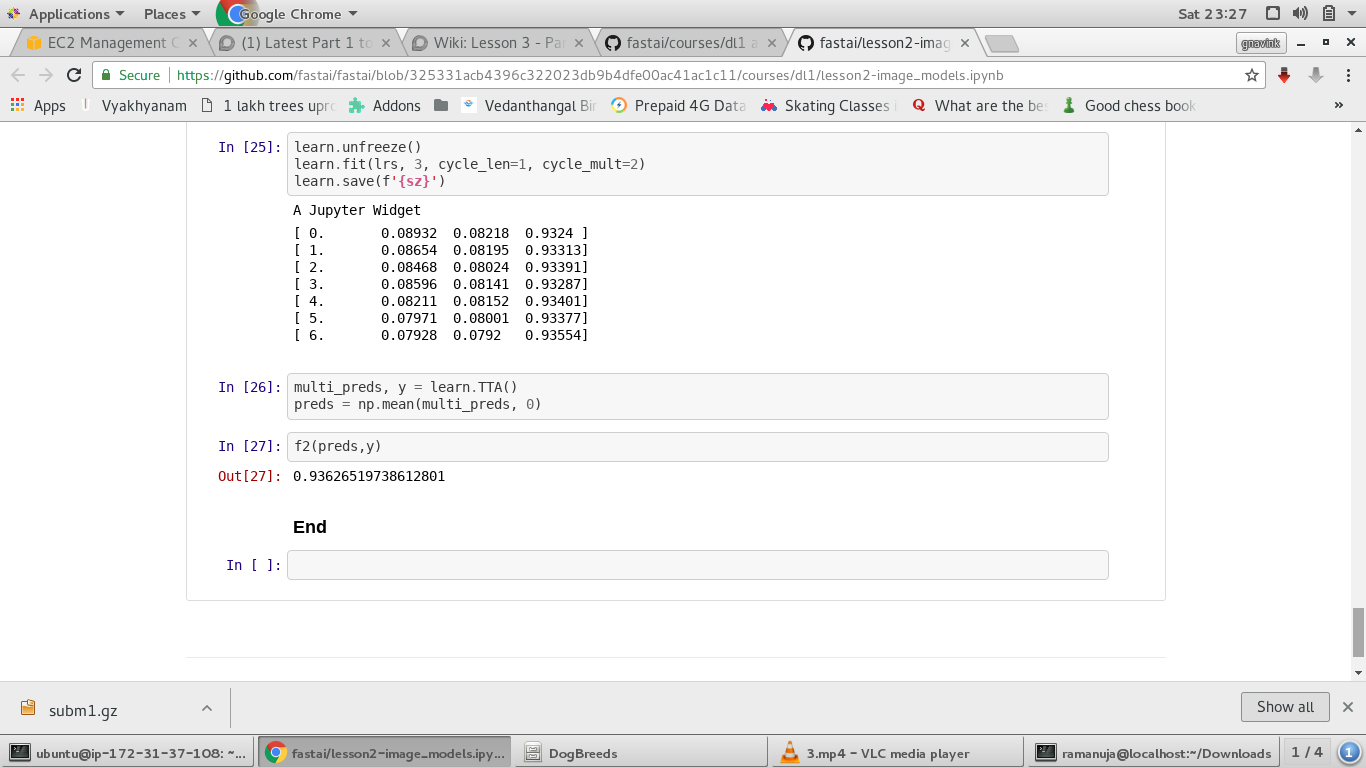The width and height of the screenshot is (1366, 768).
Task: Click the volume icon in system tray
Action: coord(1300,14)
